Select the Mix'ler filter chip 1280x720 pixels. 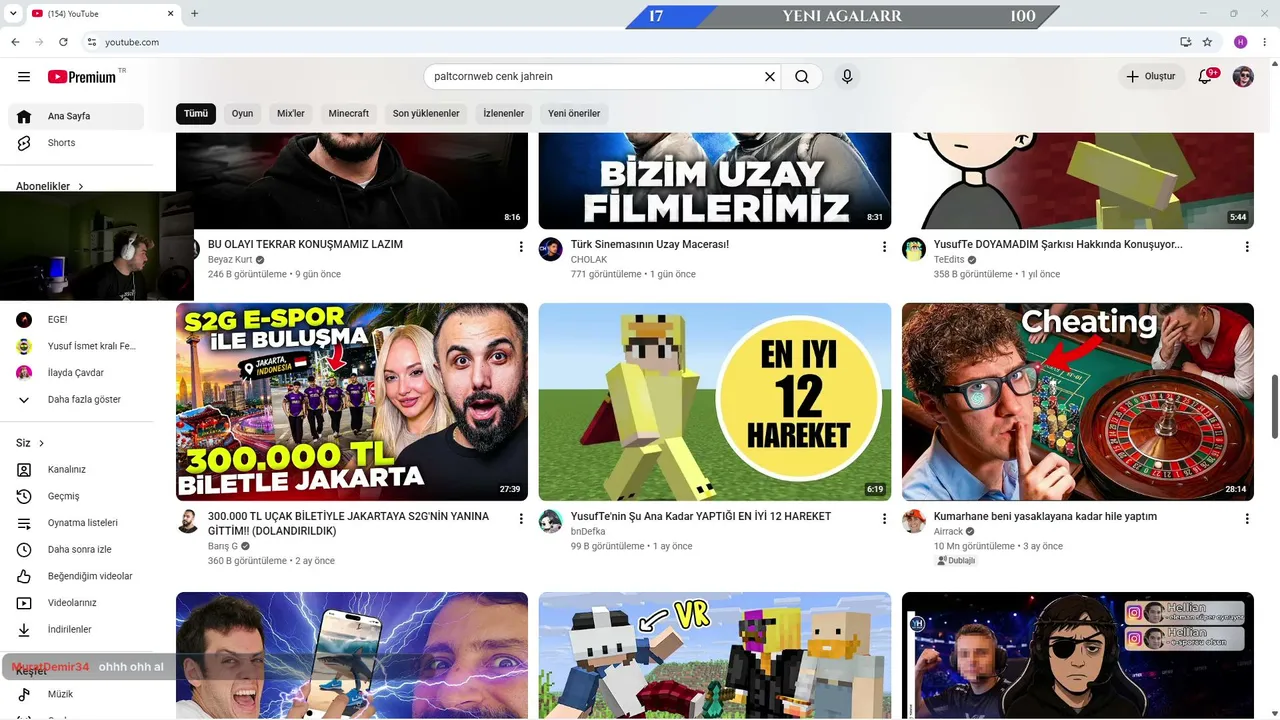[x=291, y=113]
